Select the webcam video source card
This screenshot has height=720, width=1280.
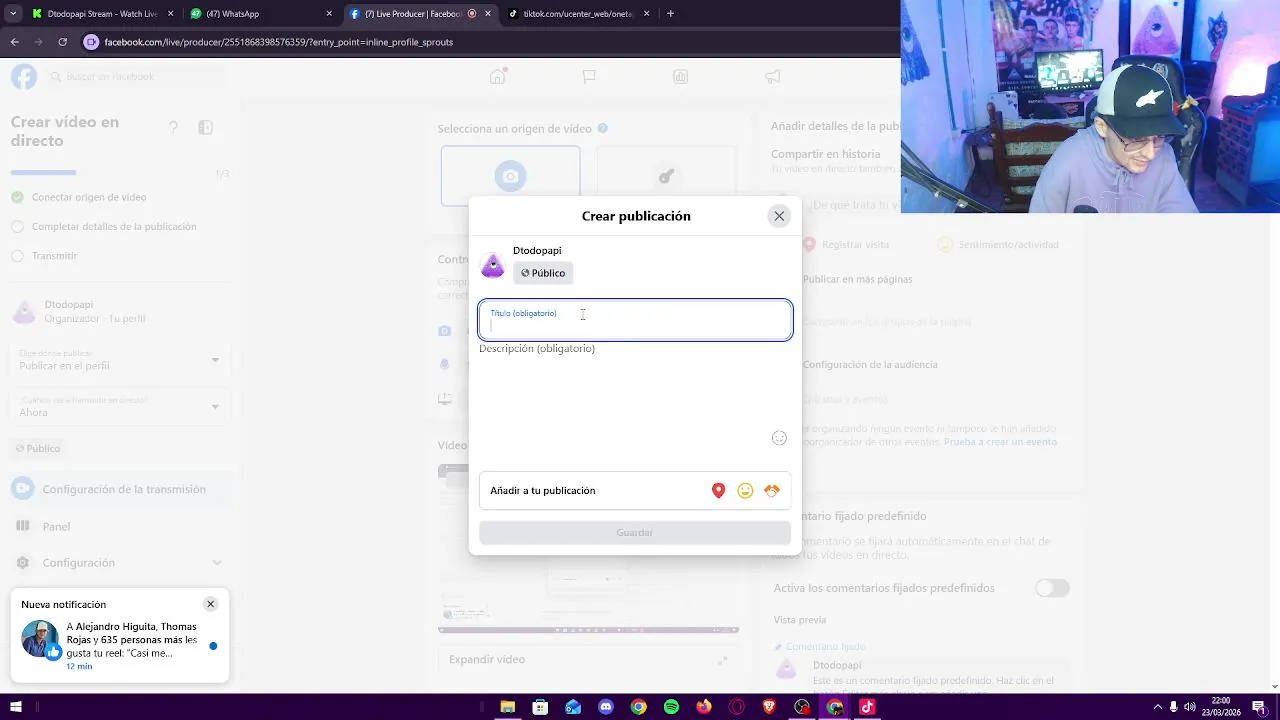510,176
